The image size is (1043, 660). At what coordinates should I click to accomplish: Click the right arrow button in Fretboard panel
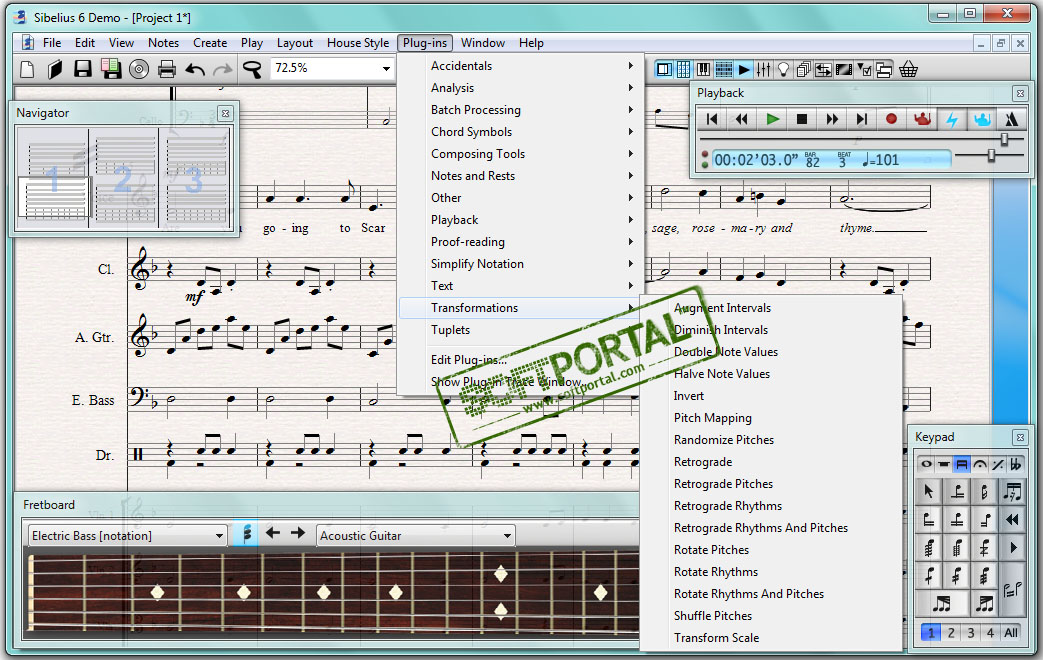click(x=298, y=533)
